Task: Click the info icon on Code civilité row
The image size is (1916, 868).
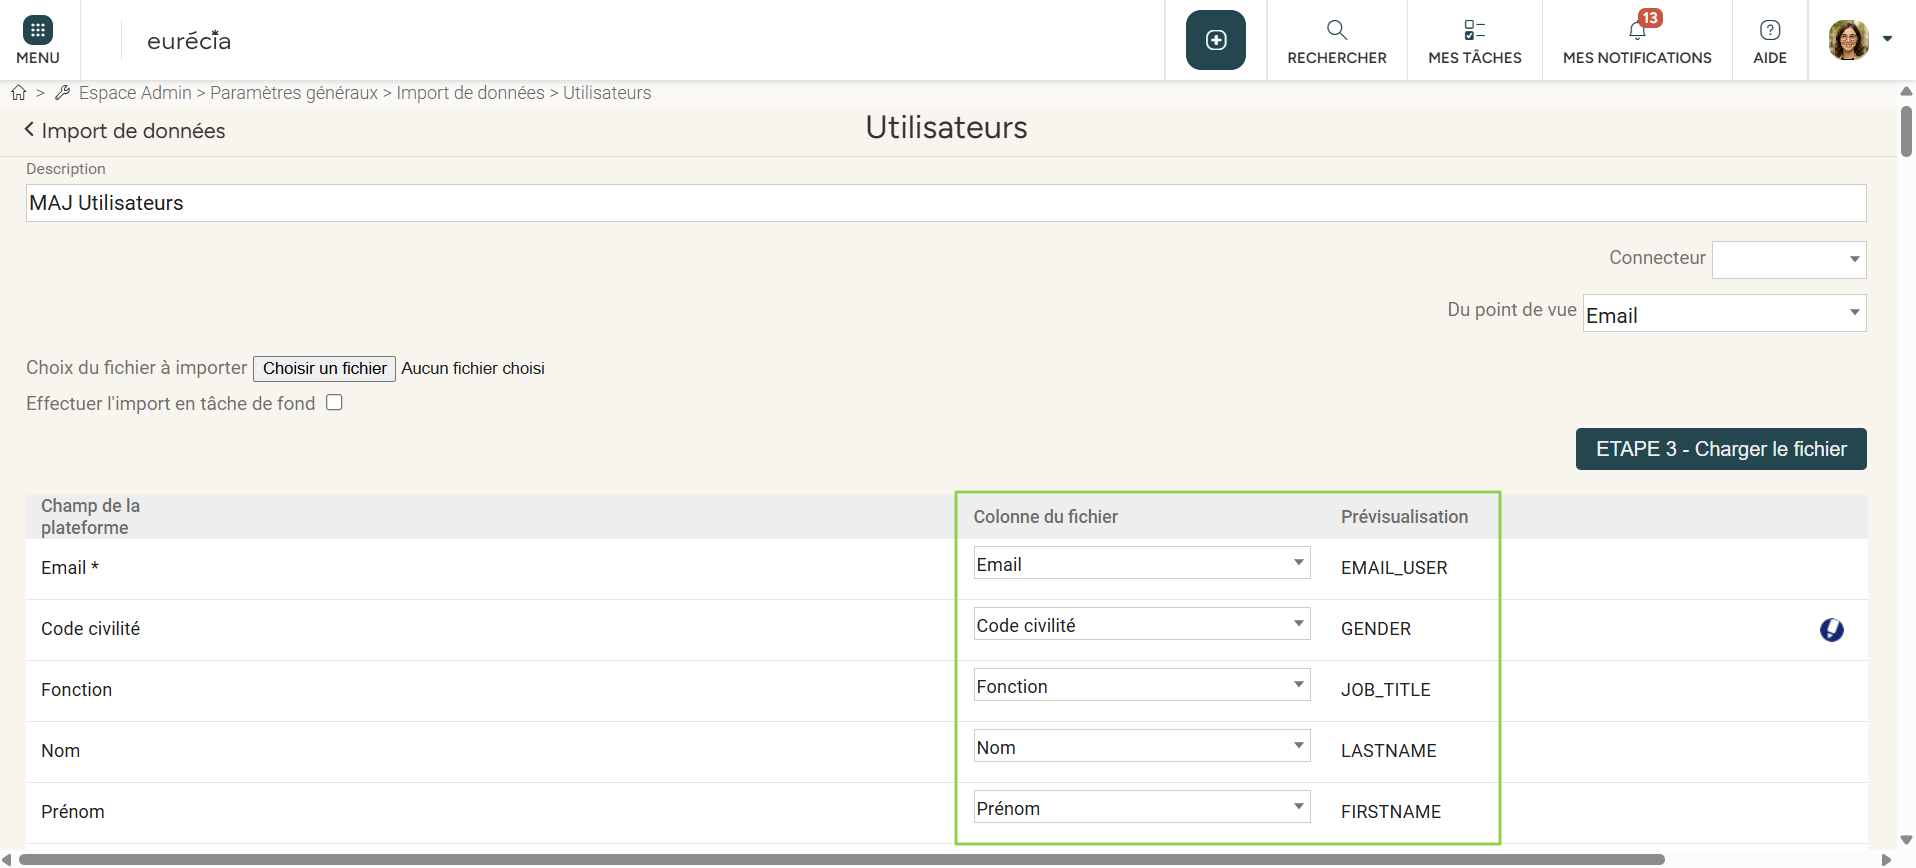Action: pos(1831,630)
